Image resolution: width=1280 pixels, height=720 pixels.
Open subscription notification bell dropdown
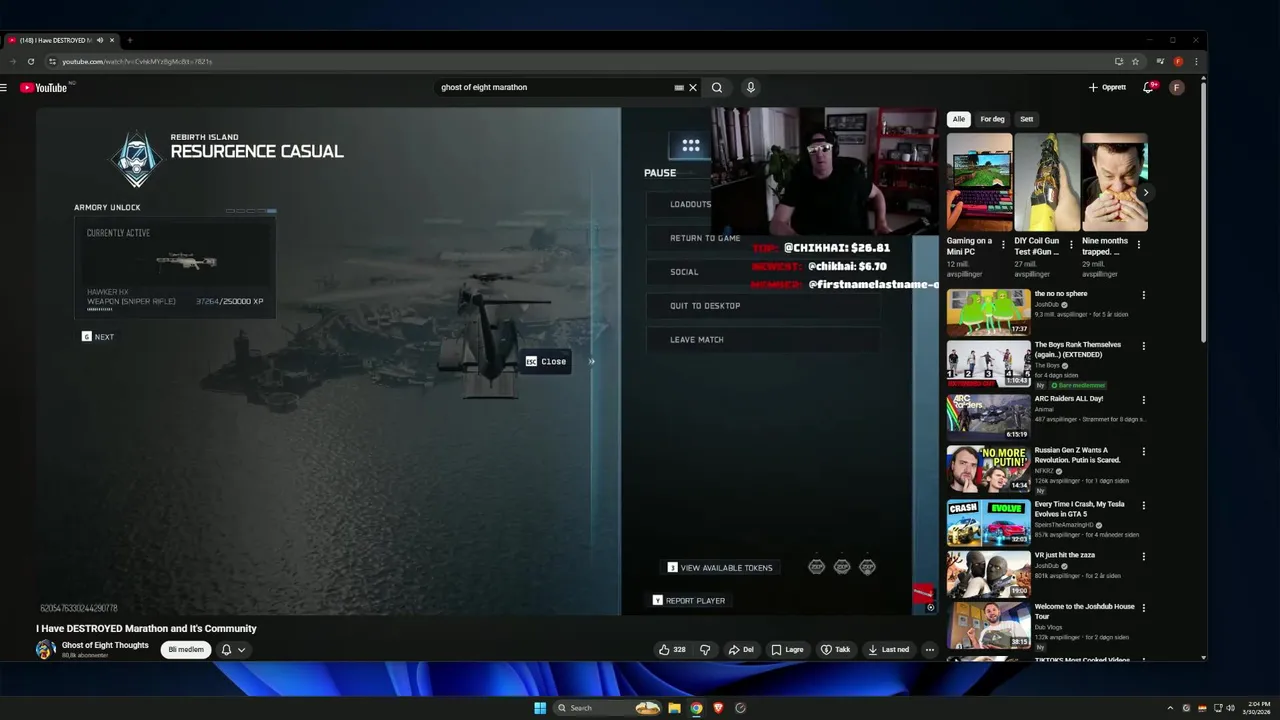click(233, 650)
